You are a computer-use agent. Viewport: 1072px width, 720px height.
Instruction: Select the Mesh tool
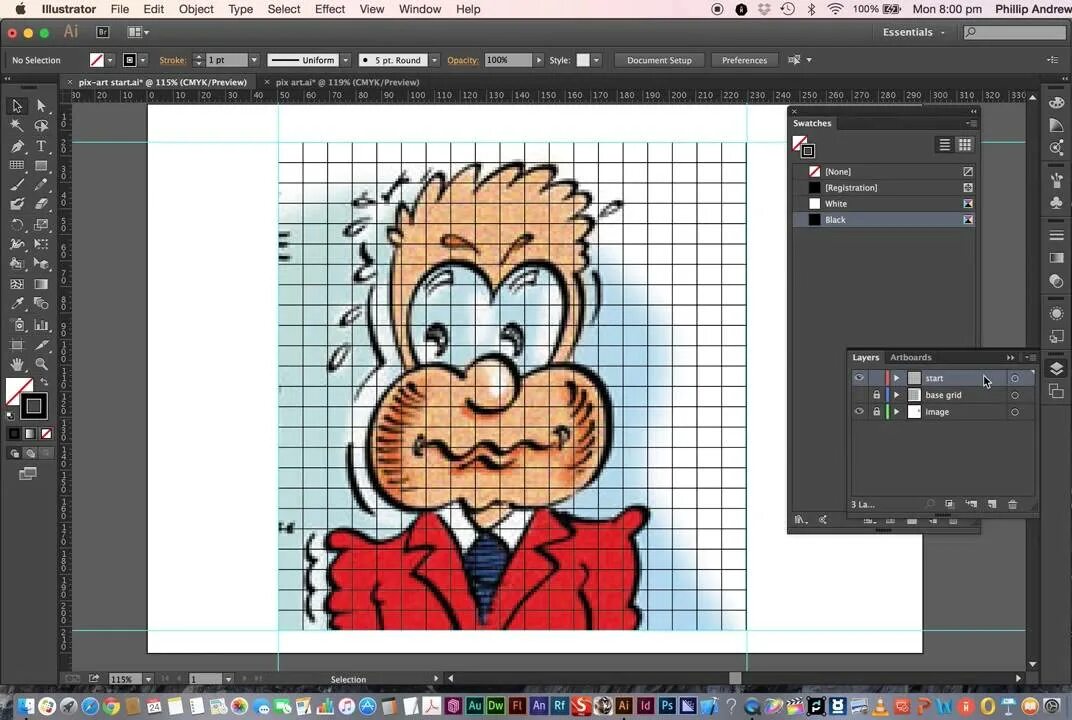pos(17,284)
